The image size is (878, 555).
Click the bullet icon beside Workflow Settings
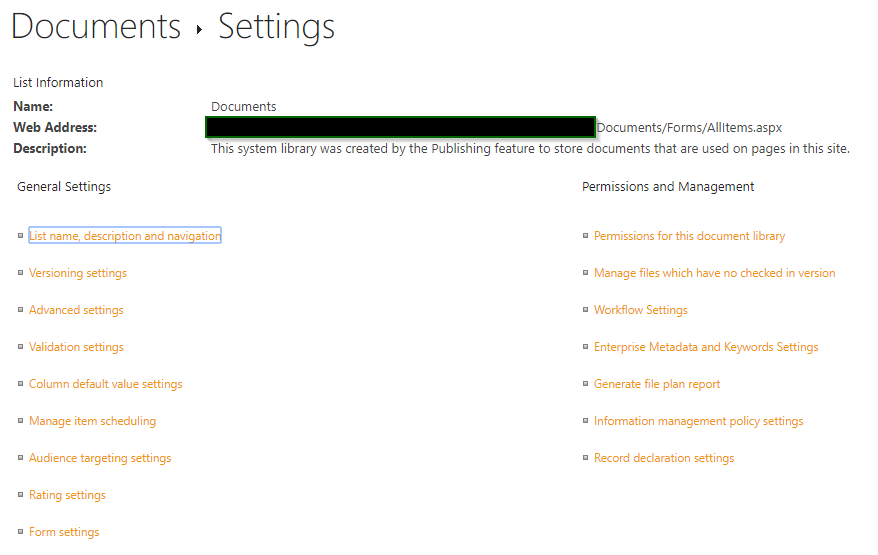click(x=585, y=310)
